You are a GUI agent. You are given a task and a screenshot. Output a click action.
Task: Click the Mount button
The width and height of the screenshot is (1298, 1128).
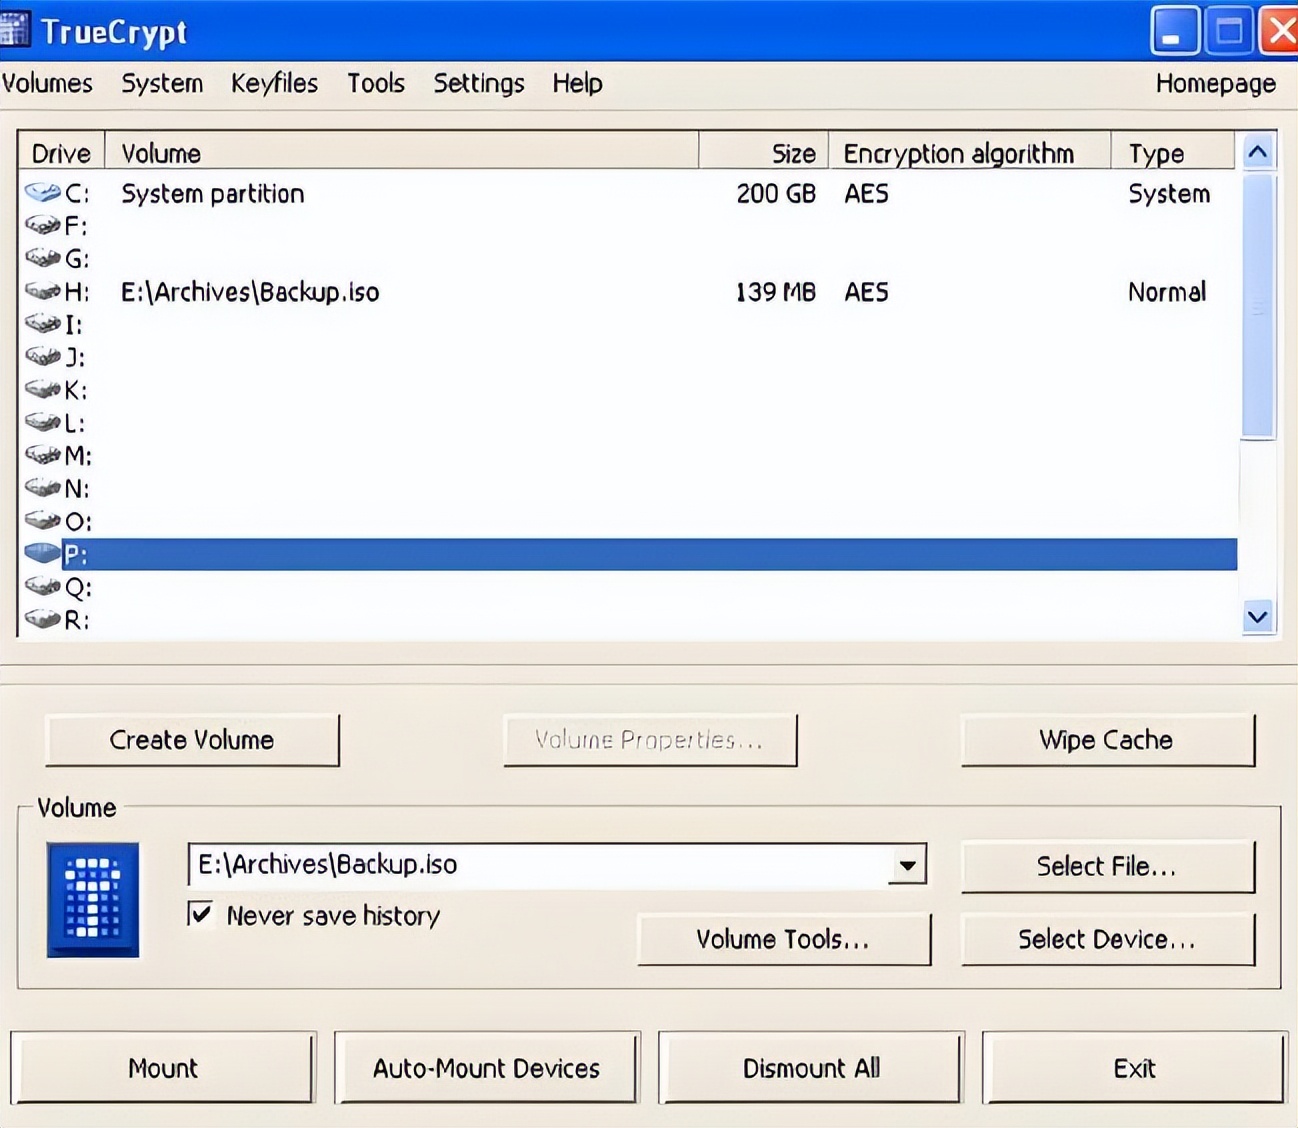pos(163,1068)
